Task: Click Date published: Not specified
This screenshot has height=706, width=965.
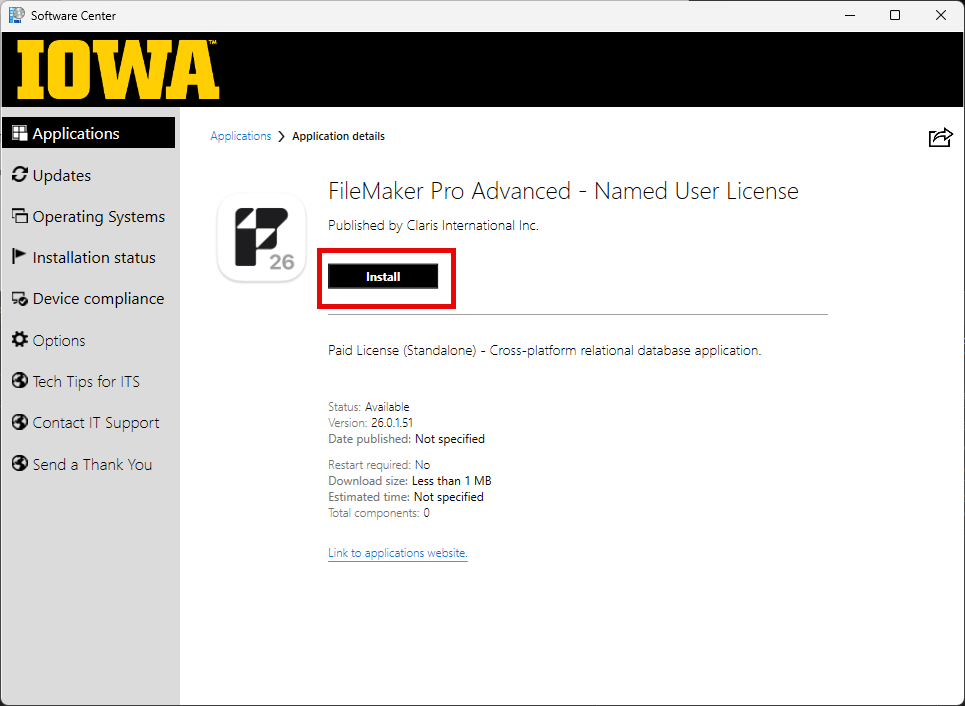Action: point(406,439)
